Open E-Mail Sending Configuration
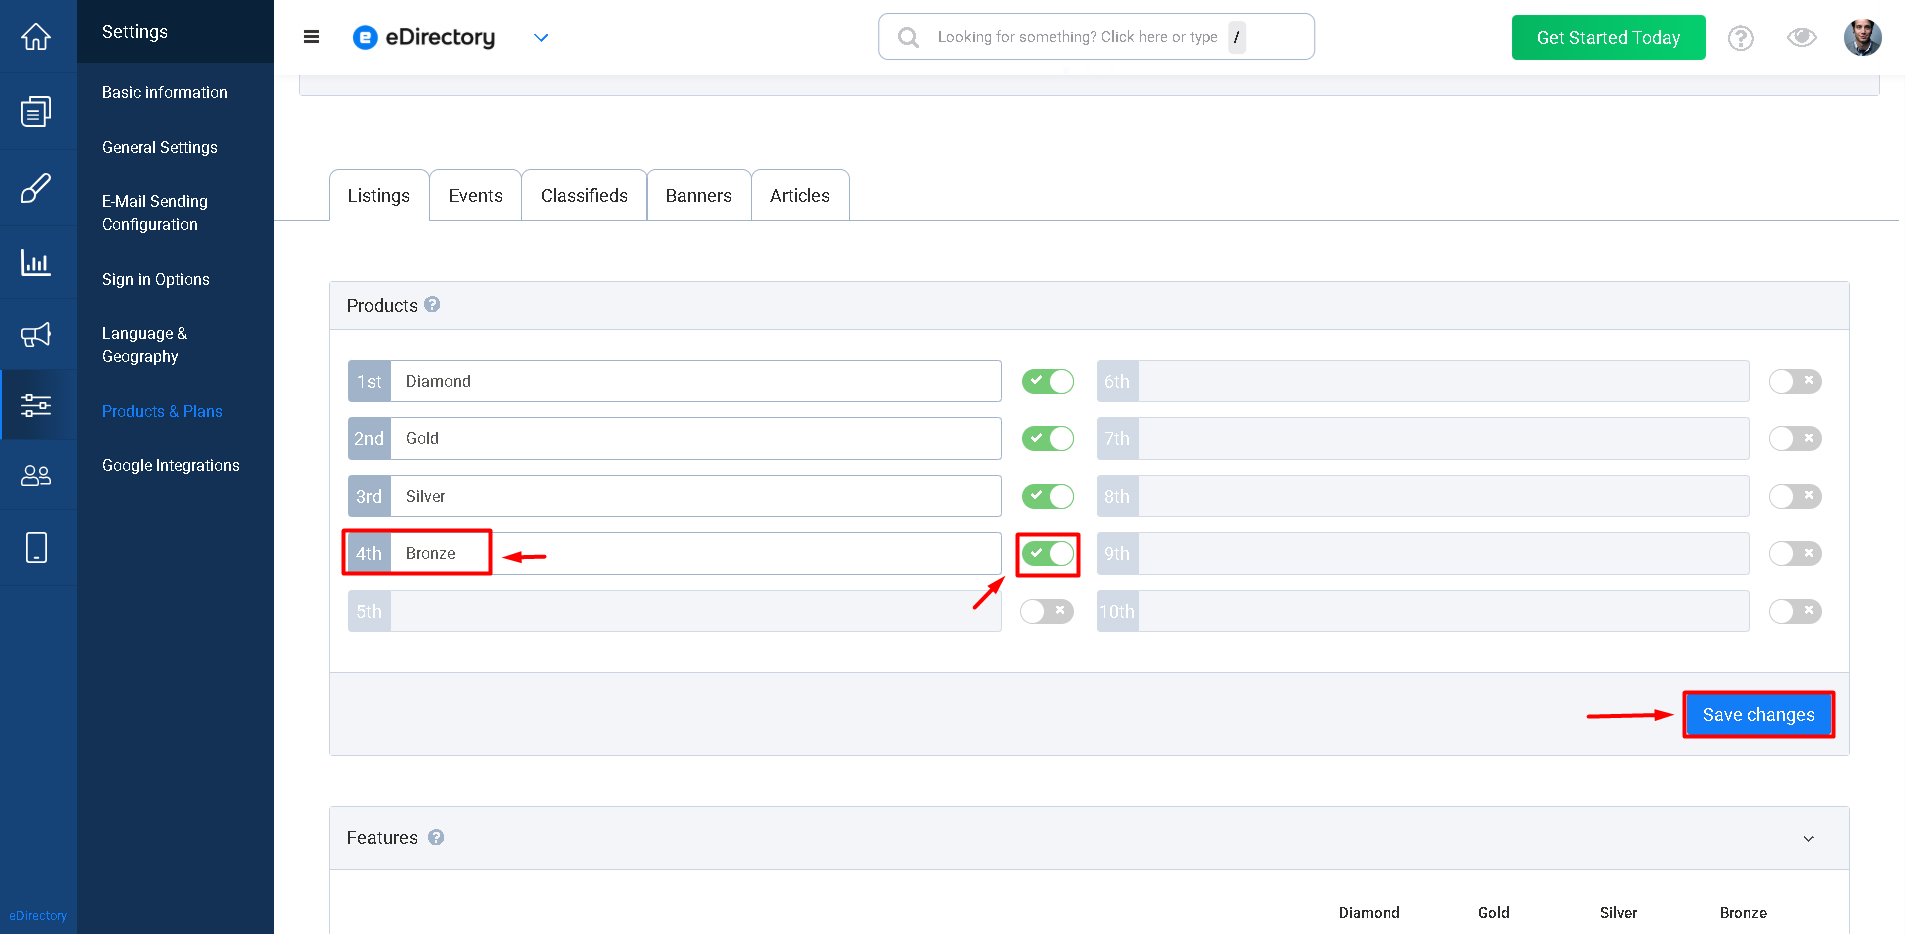This screenshot has height=934, width=1905. 155,213
